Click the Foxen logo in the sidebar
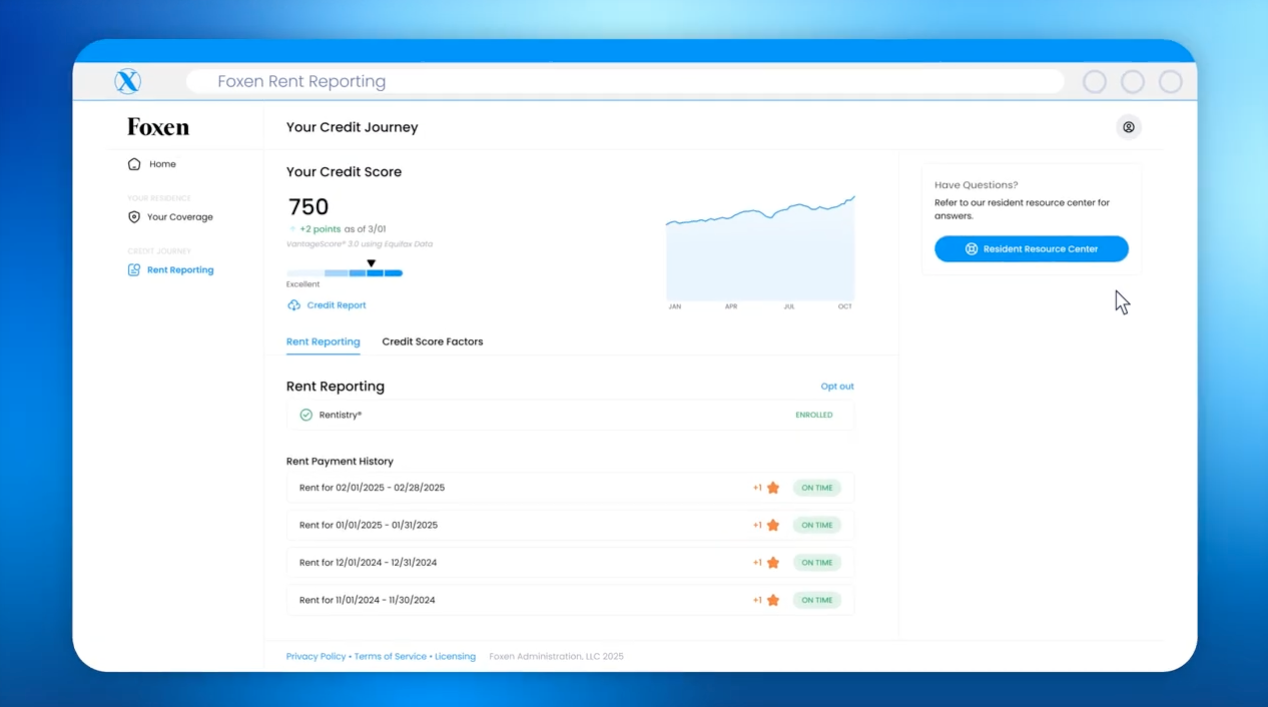1268x707 pixels. (x=158, y=127)
